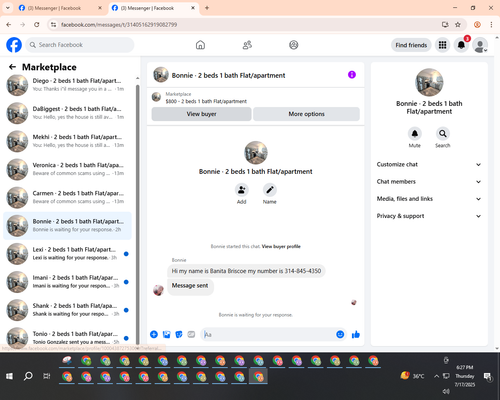Send a thumbs-up like

pos(356,334)
